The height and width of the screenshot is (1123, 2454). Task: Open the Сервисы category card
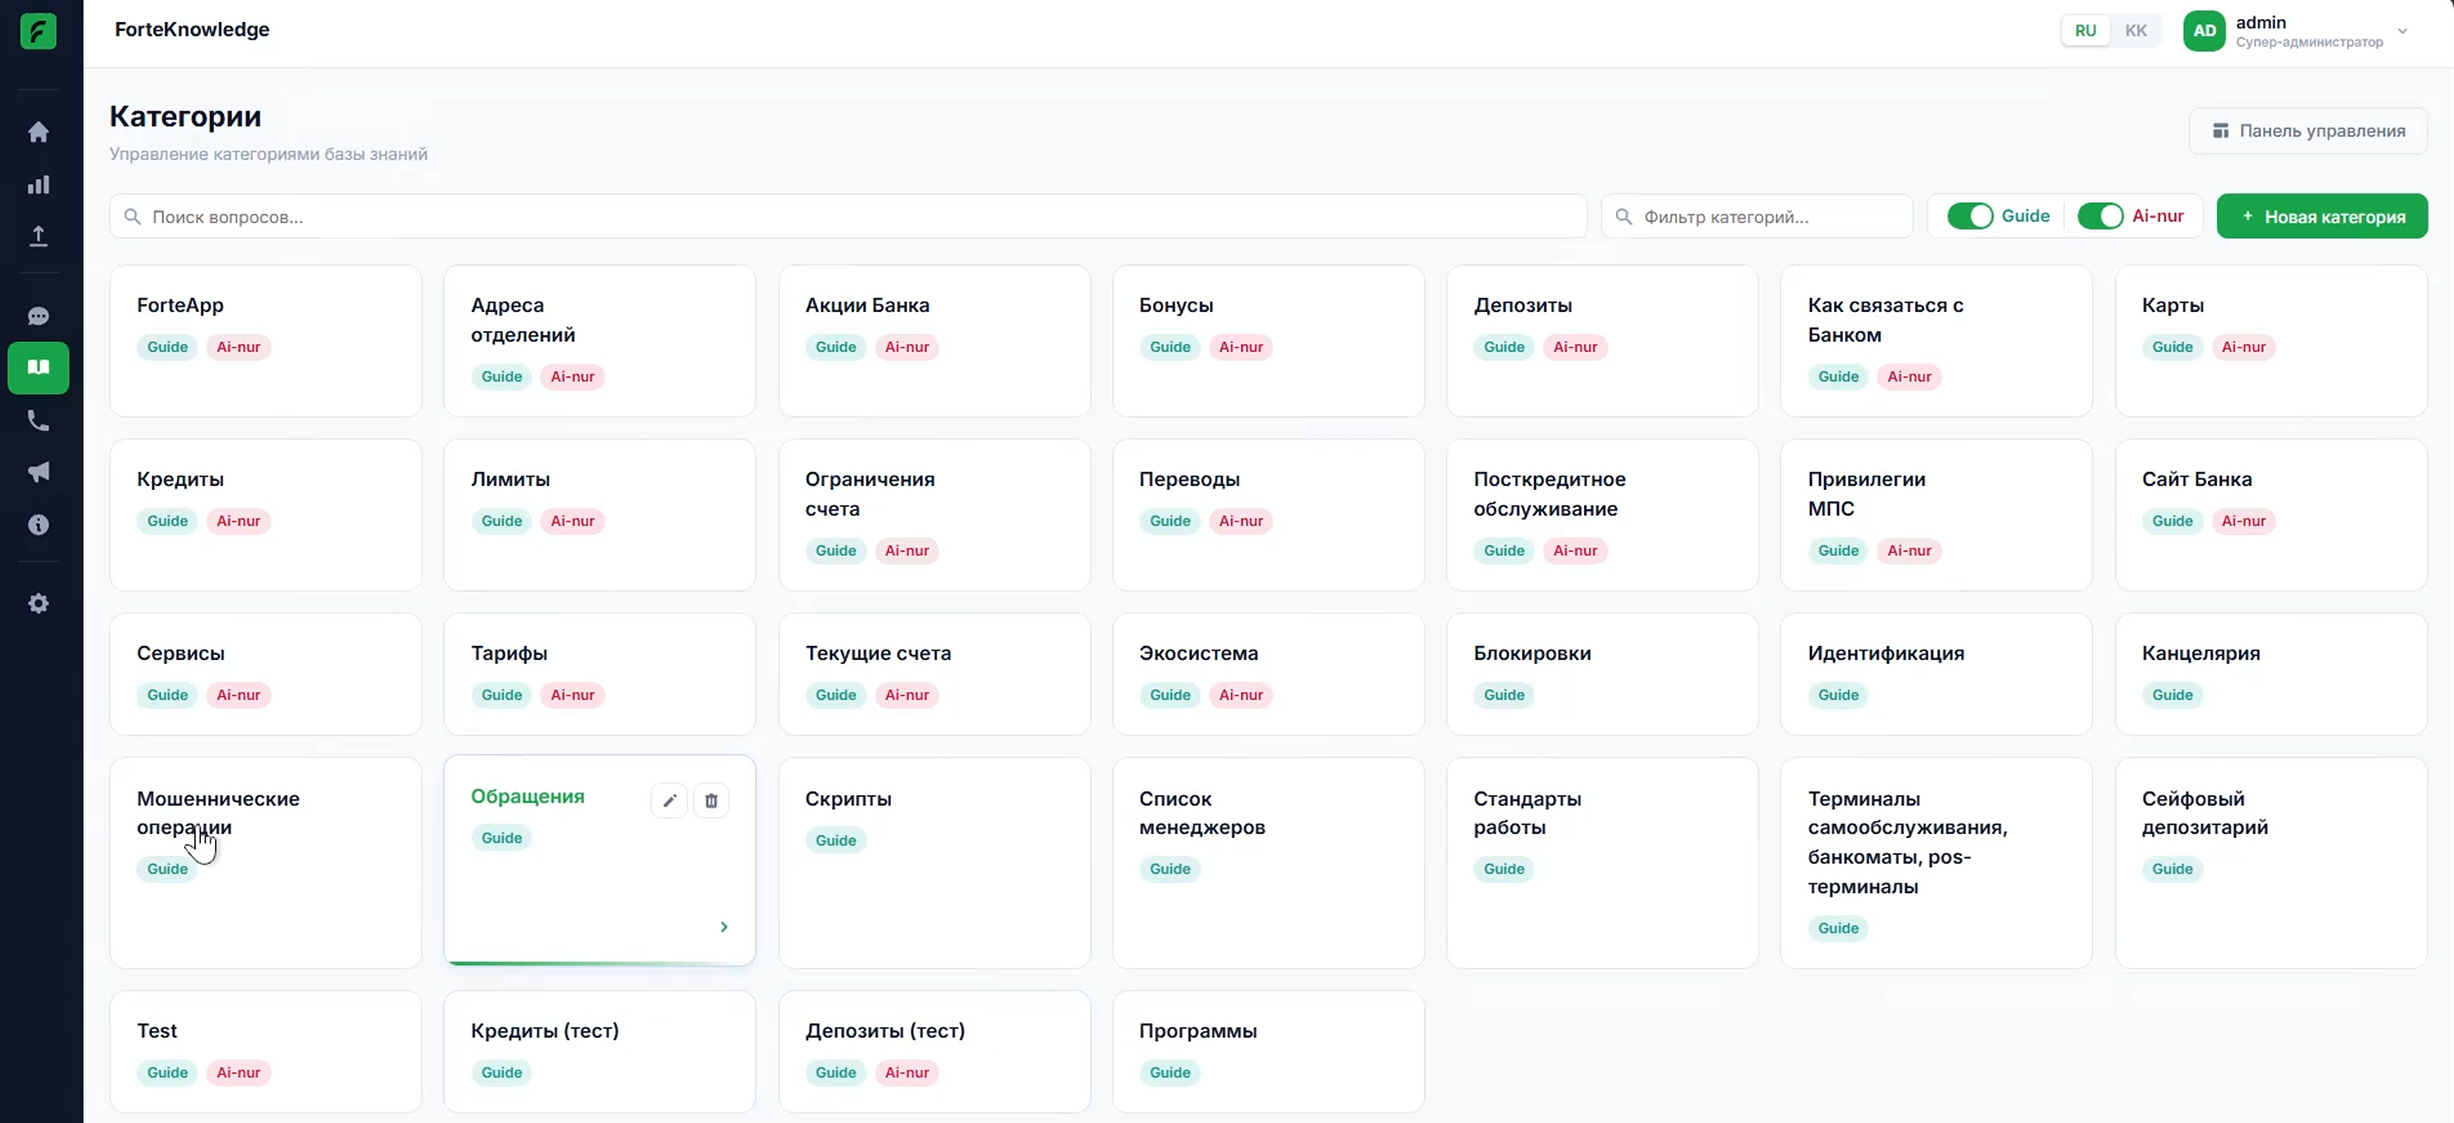pyautogui.click(x=265, y=674)
